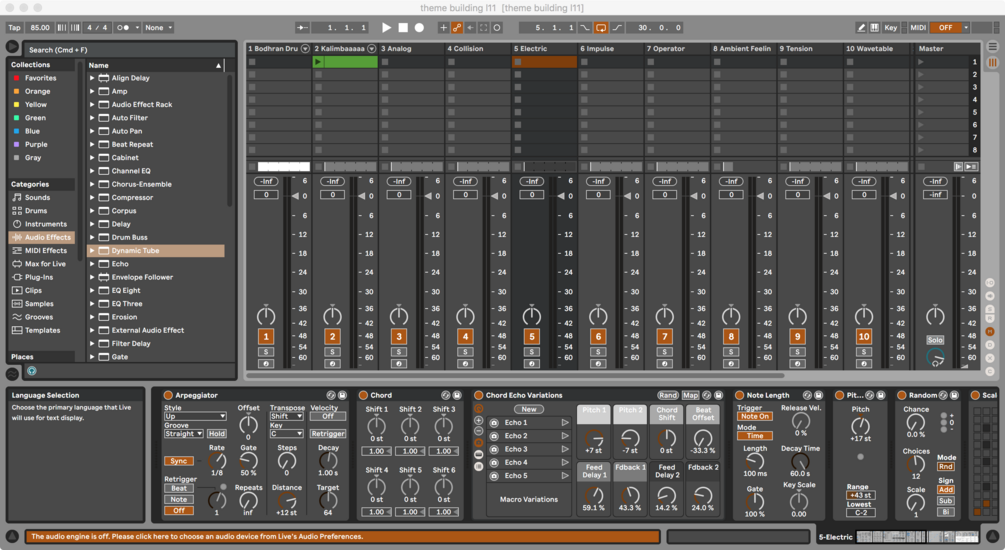
Task: Click the Sounds category icon
Action: tap(17, 197)
